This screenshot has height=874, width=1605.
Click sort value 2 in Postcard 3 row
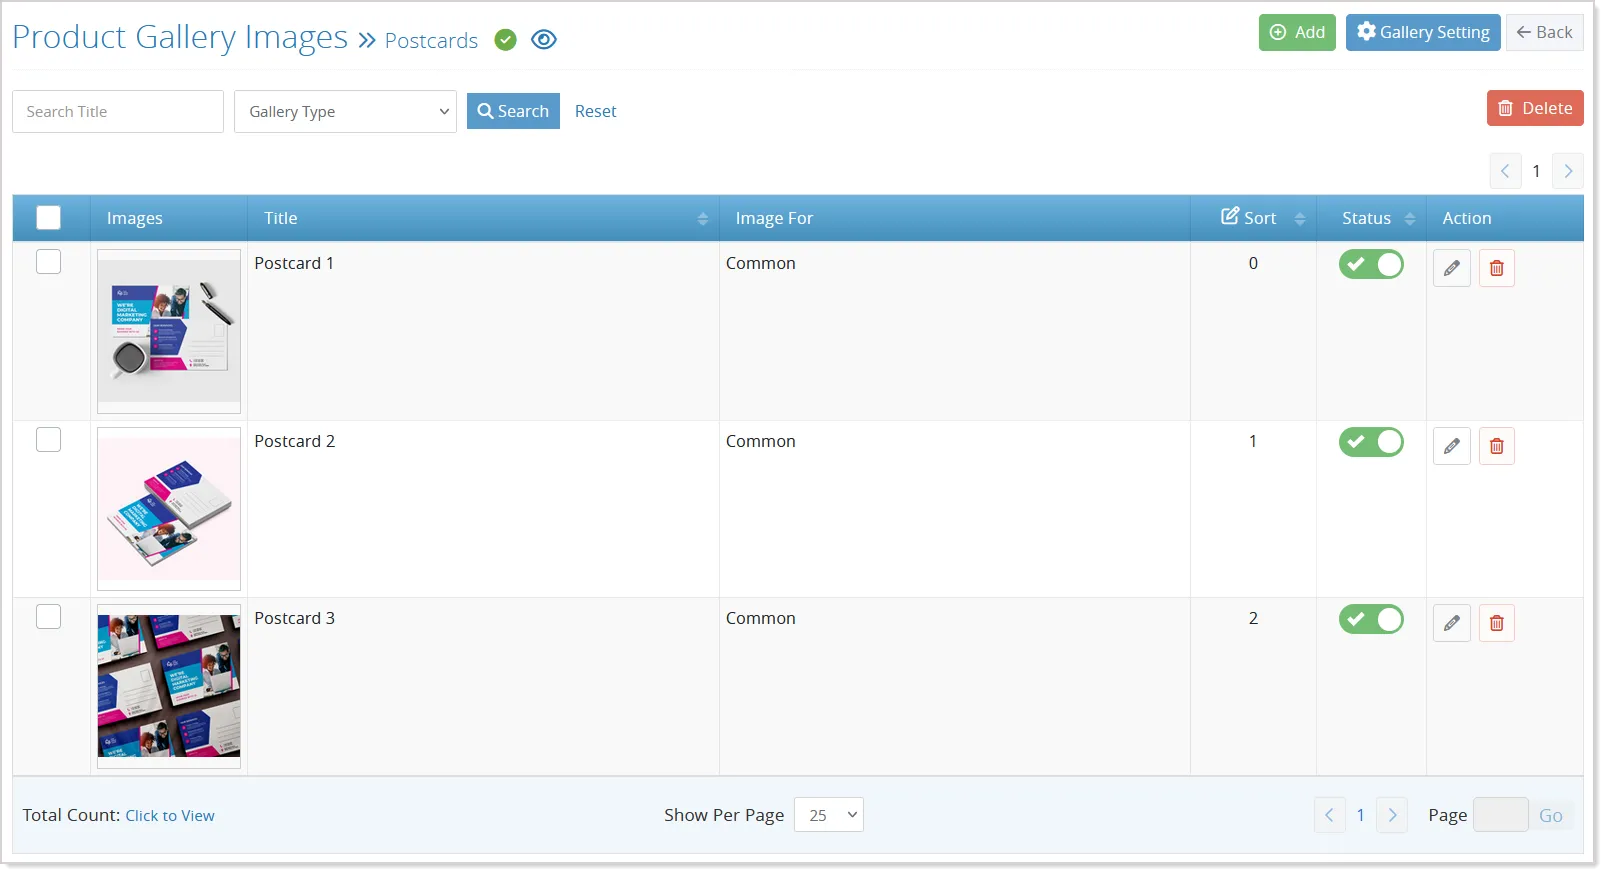[1253, 618]
